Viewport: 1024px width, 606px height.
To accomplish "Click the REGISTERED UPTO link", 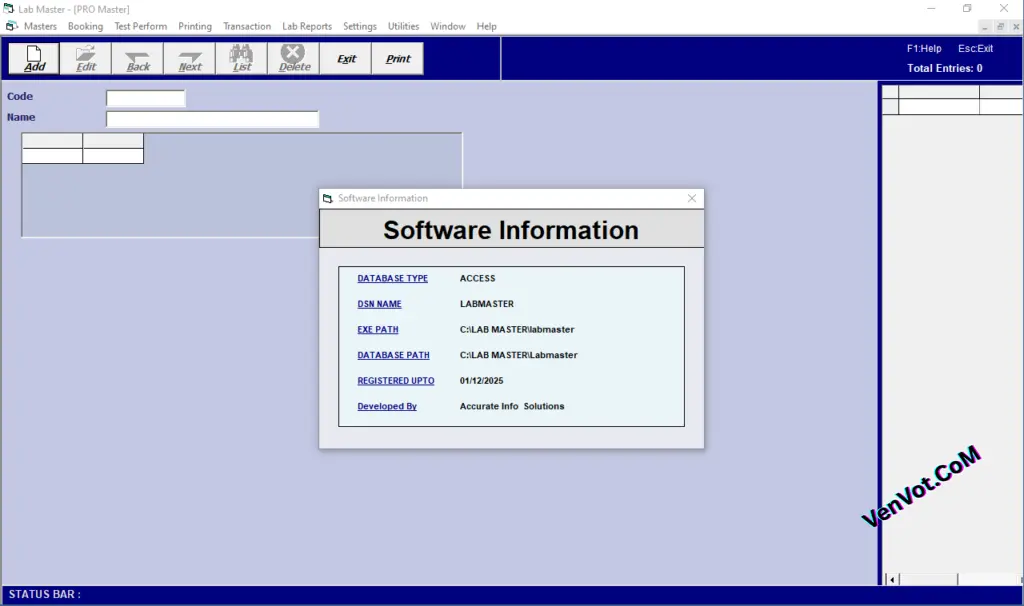I will coord(396,380).
